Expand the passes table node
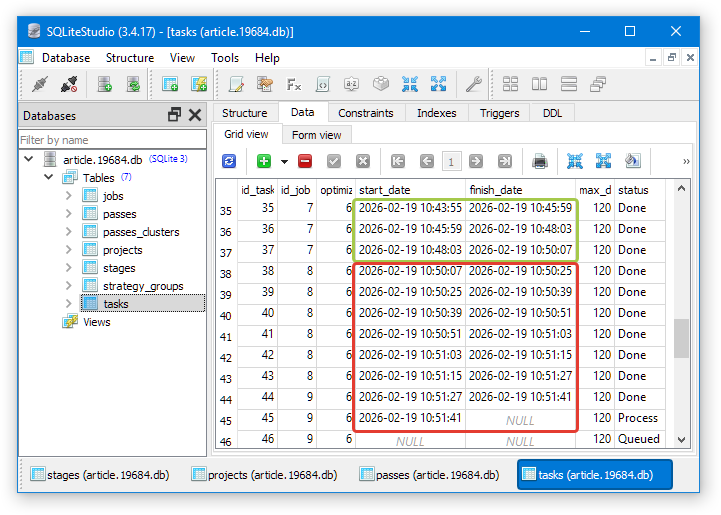Screen dimensions: 721x515 (69, 214)
